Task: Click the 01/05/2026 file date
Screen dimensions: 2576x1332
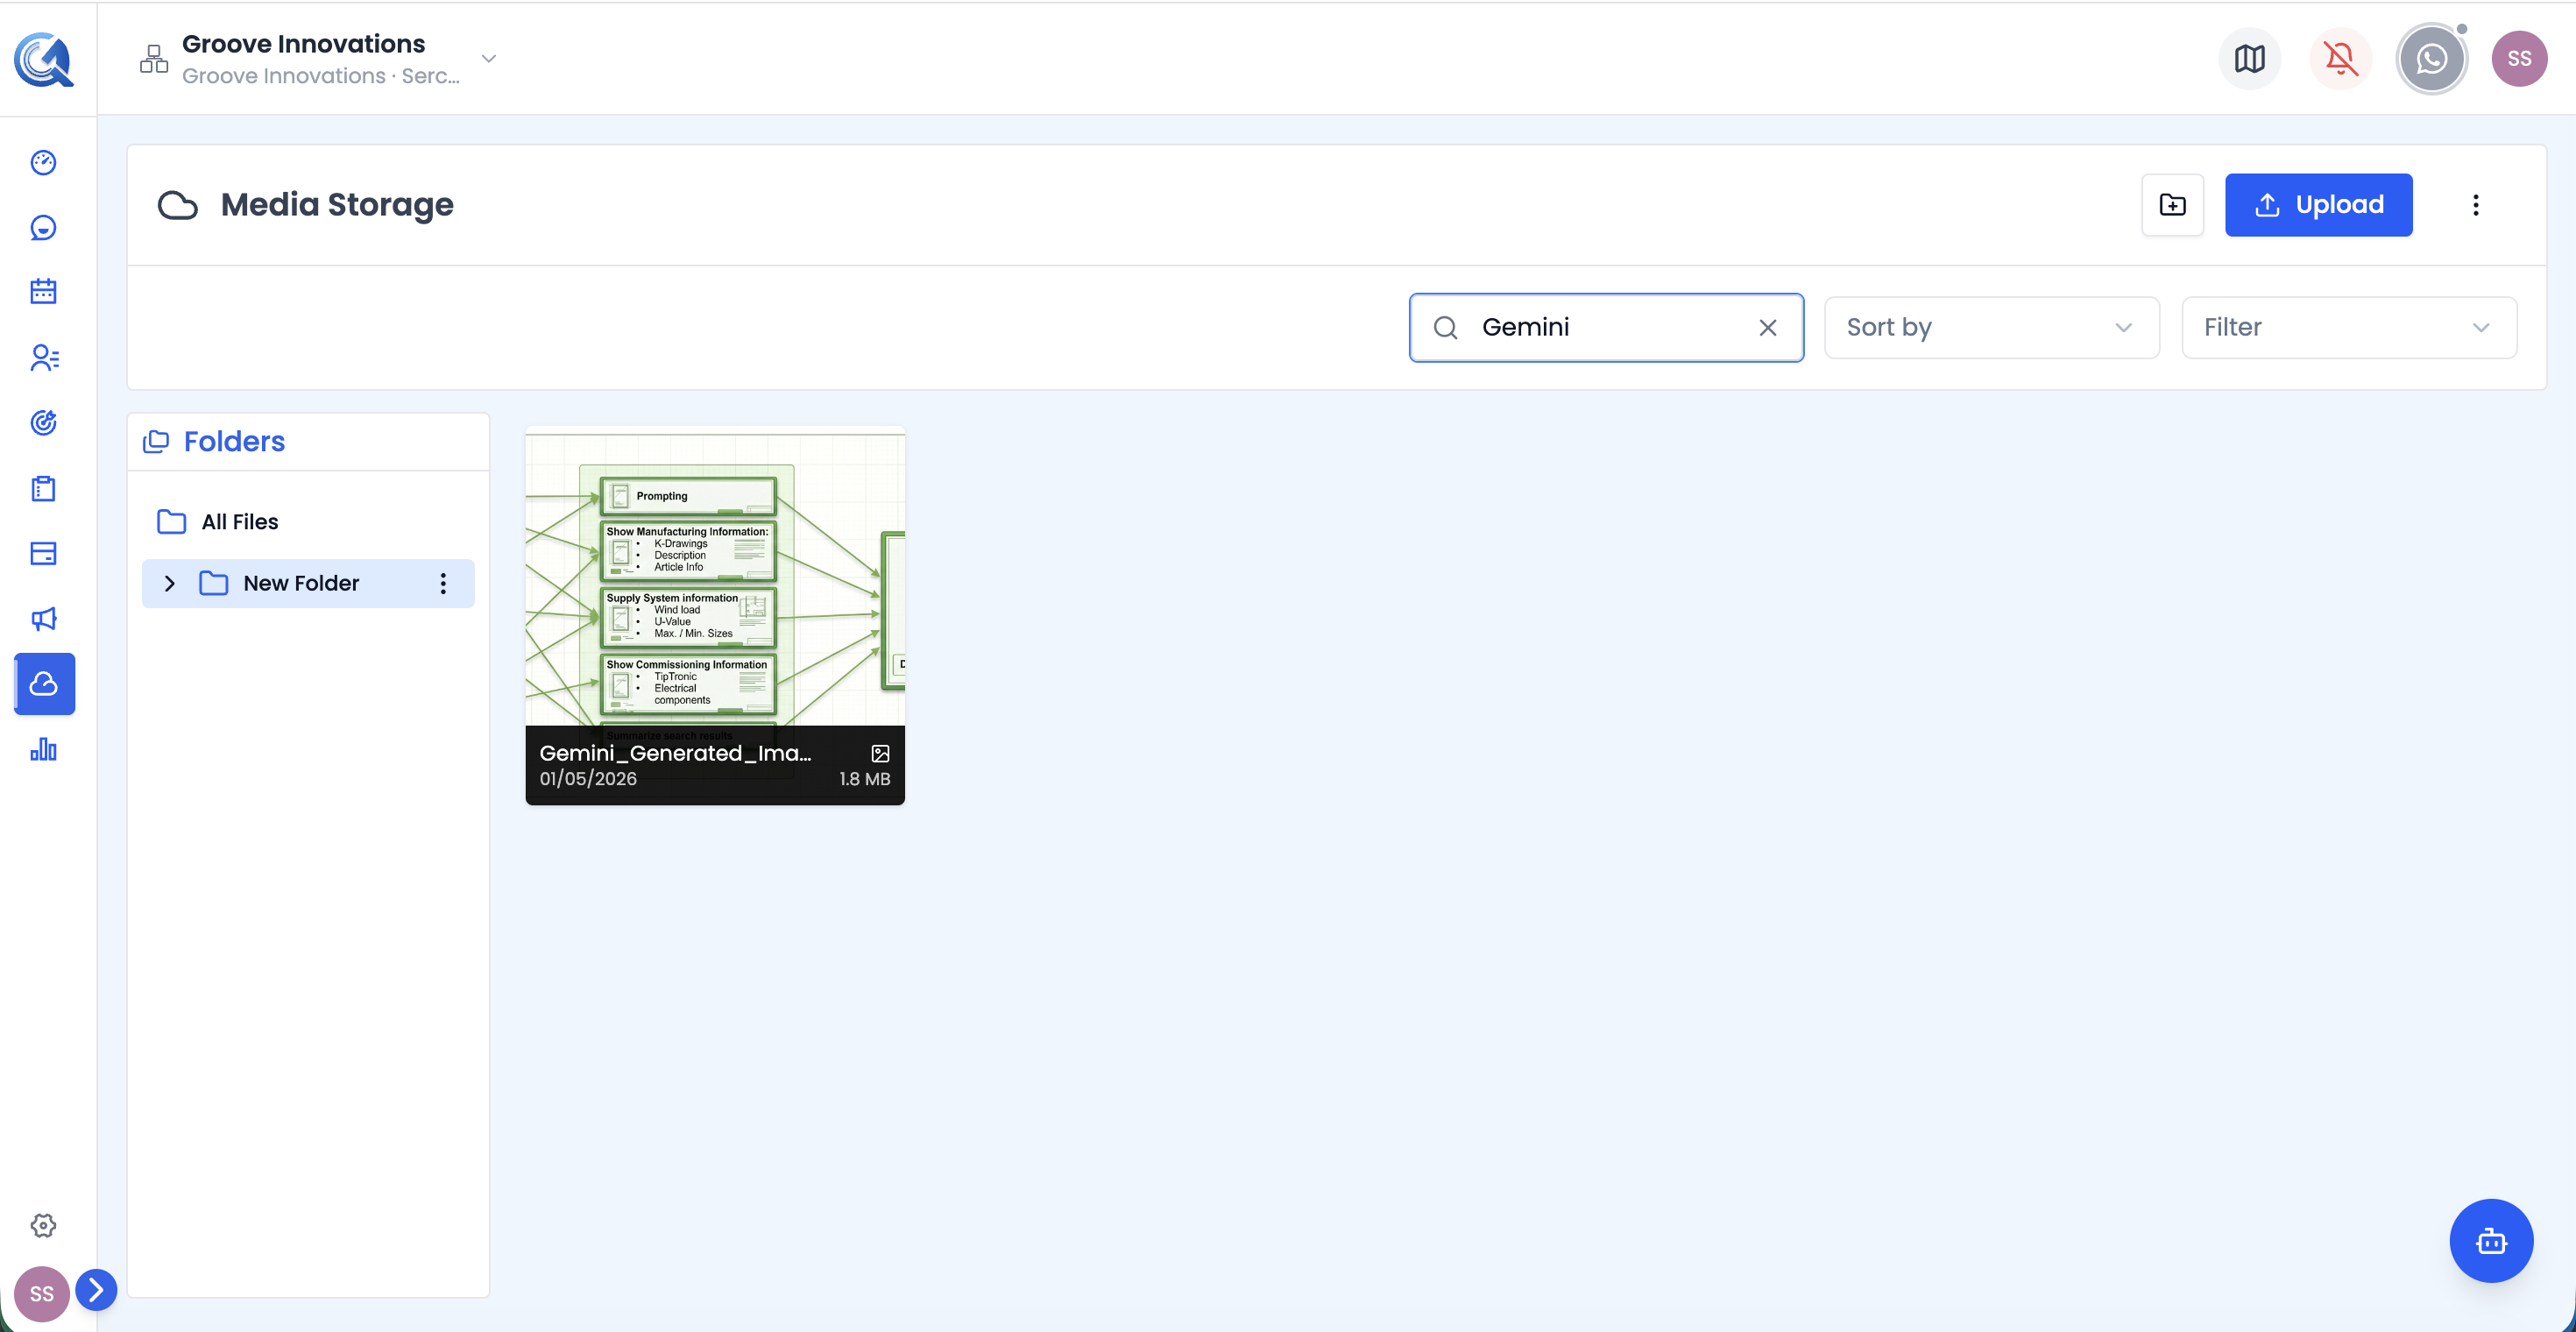Action: [x=588, y=779]
